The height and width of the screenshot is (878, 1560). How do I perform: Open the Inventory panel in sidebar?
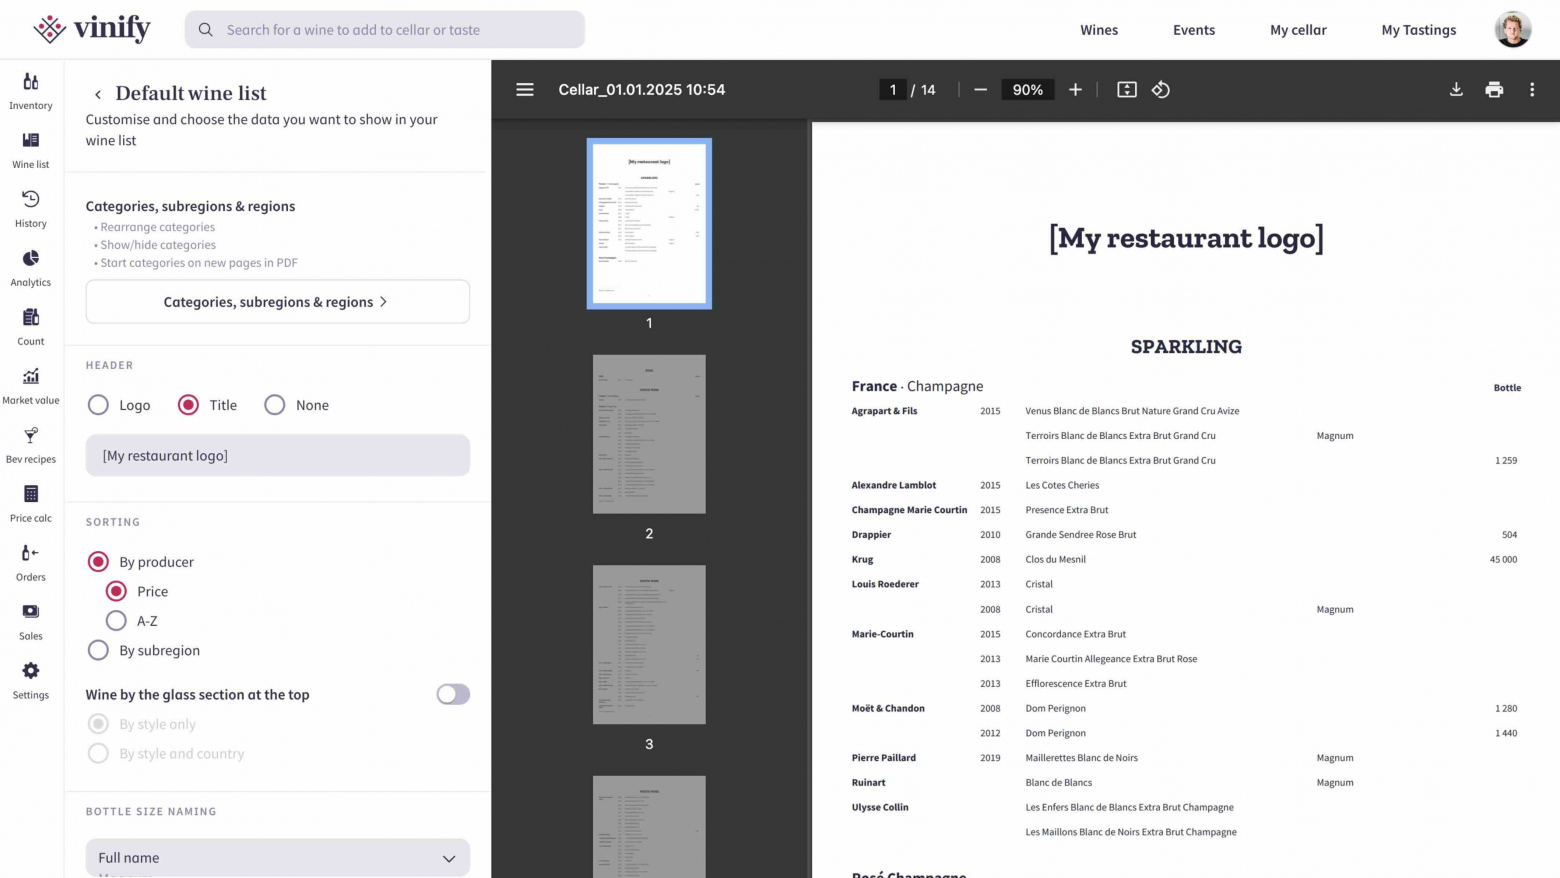tap(30, 90)
